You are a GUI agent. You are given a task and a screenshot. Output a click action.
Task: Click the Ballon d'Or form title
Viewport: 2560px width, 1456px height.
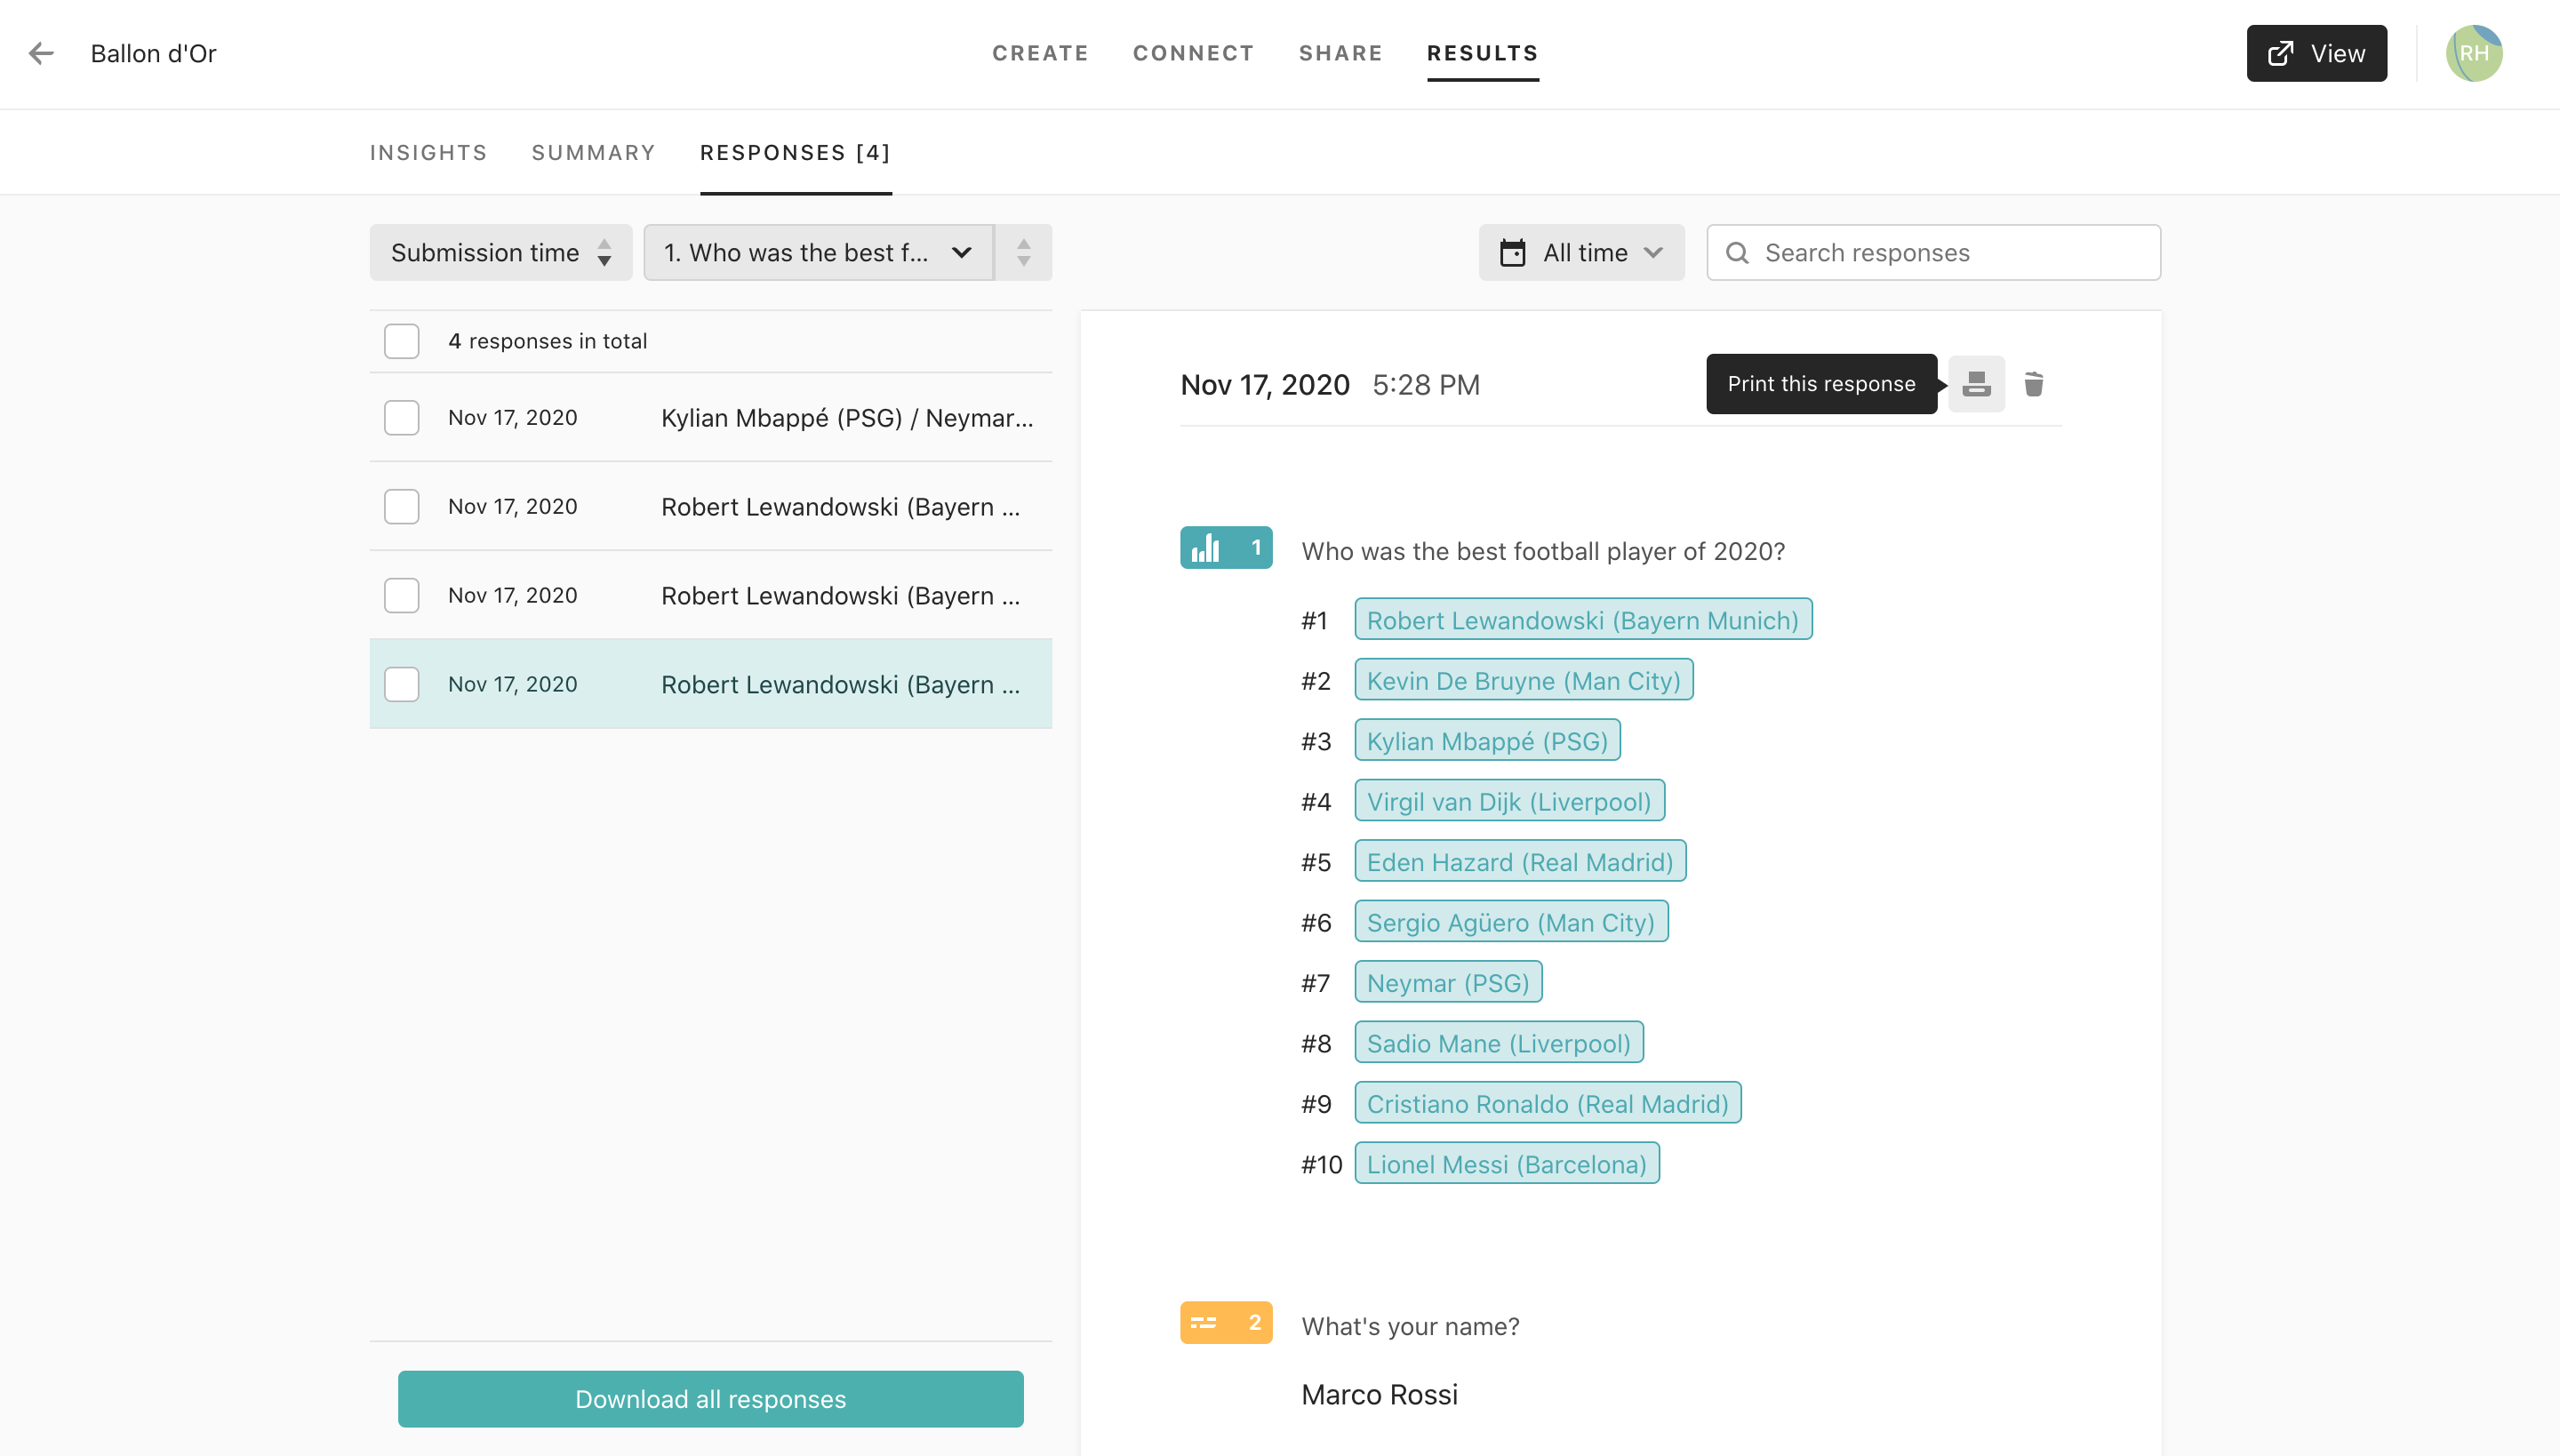click(x=153, y=53)
